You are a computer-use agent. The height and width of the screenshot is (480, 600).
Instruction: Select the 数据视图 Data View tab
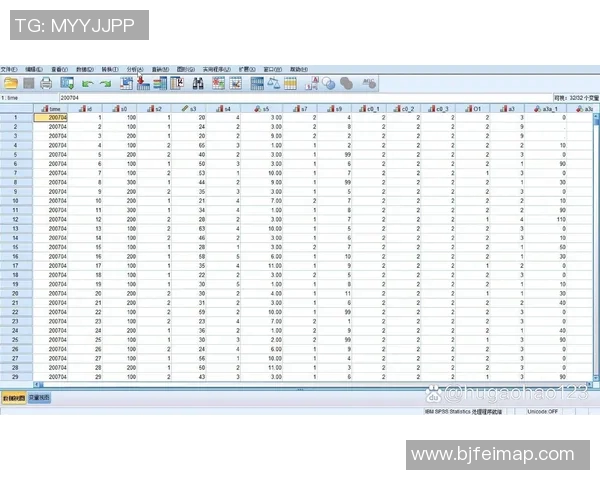[x=12, y=398]
